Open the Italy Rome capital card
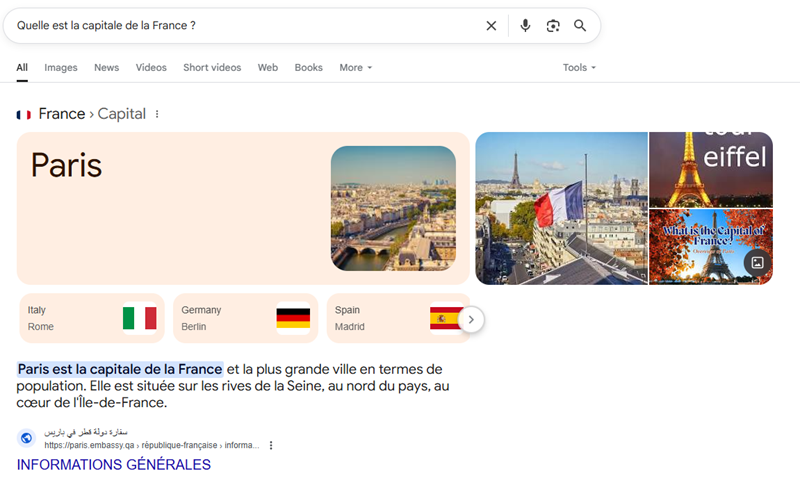Viewport: 800px width, 478px height. (x=92, y=318)
